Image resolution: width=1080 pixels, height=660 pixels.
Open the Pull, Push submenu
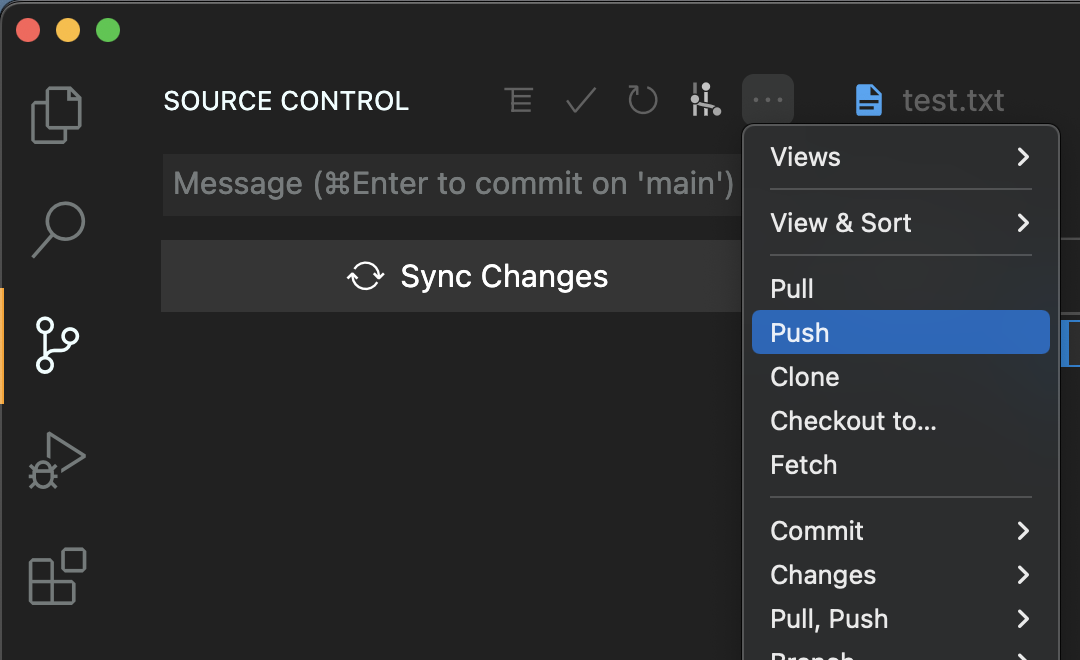[x=900, y=619]
